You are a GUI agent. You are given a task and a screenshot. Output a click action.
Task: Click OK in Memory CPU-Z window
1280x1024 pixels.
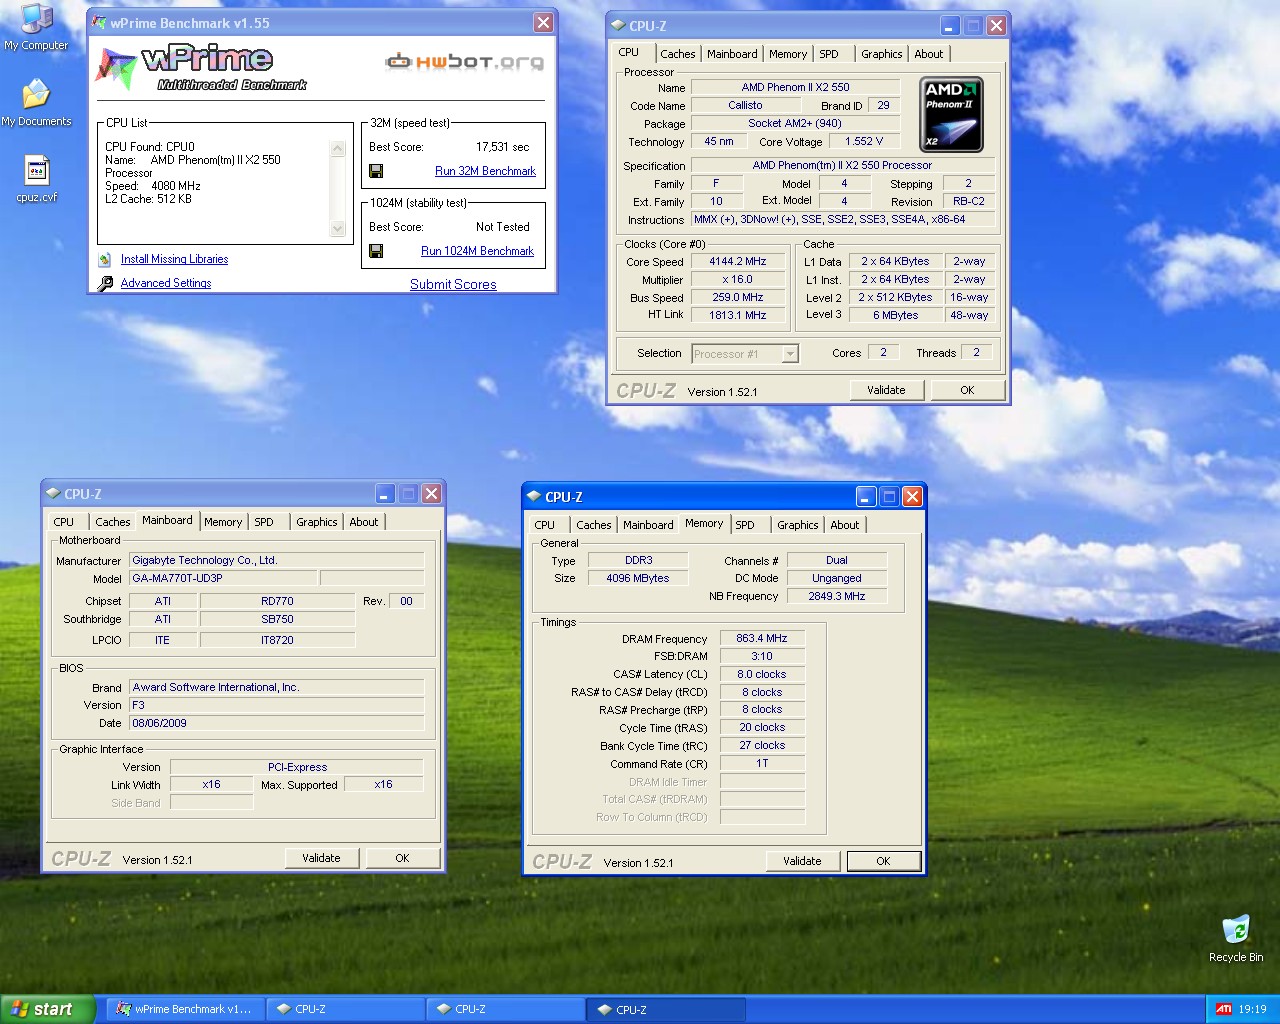[x=883, y=861]
